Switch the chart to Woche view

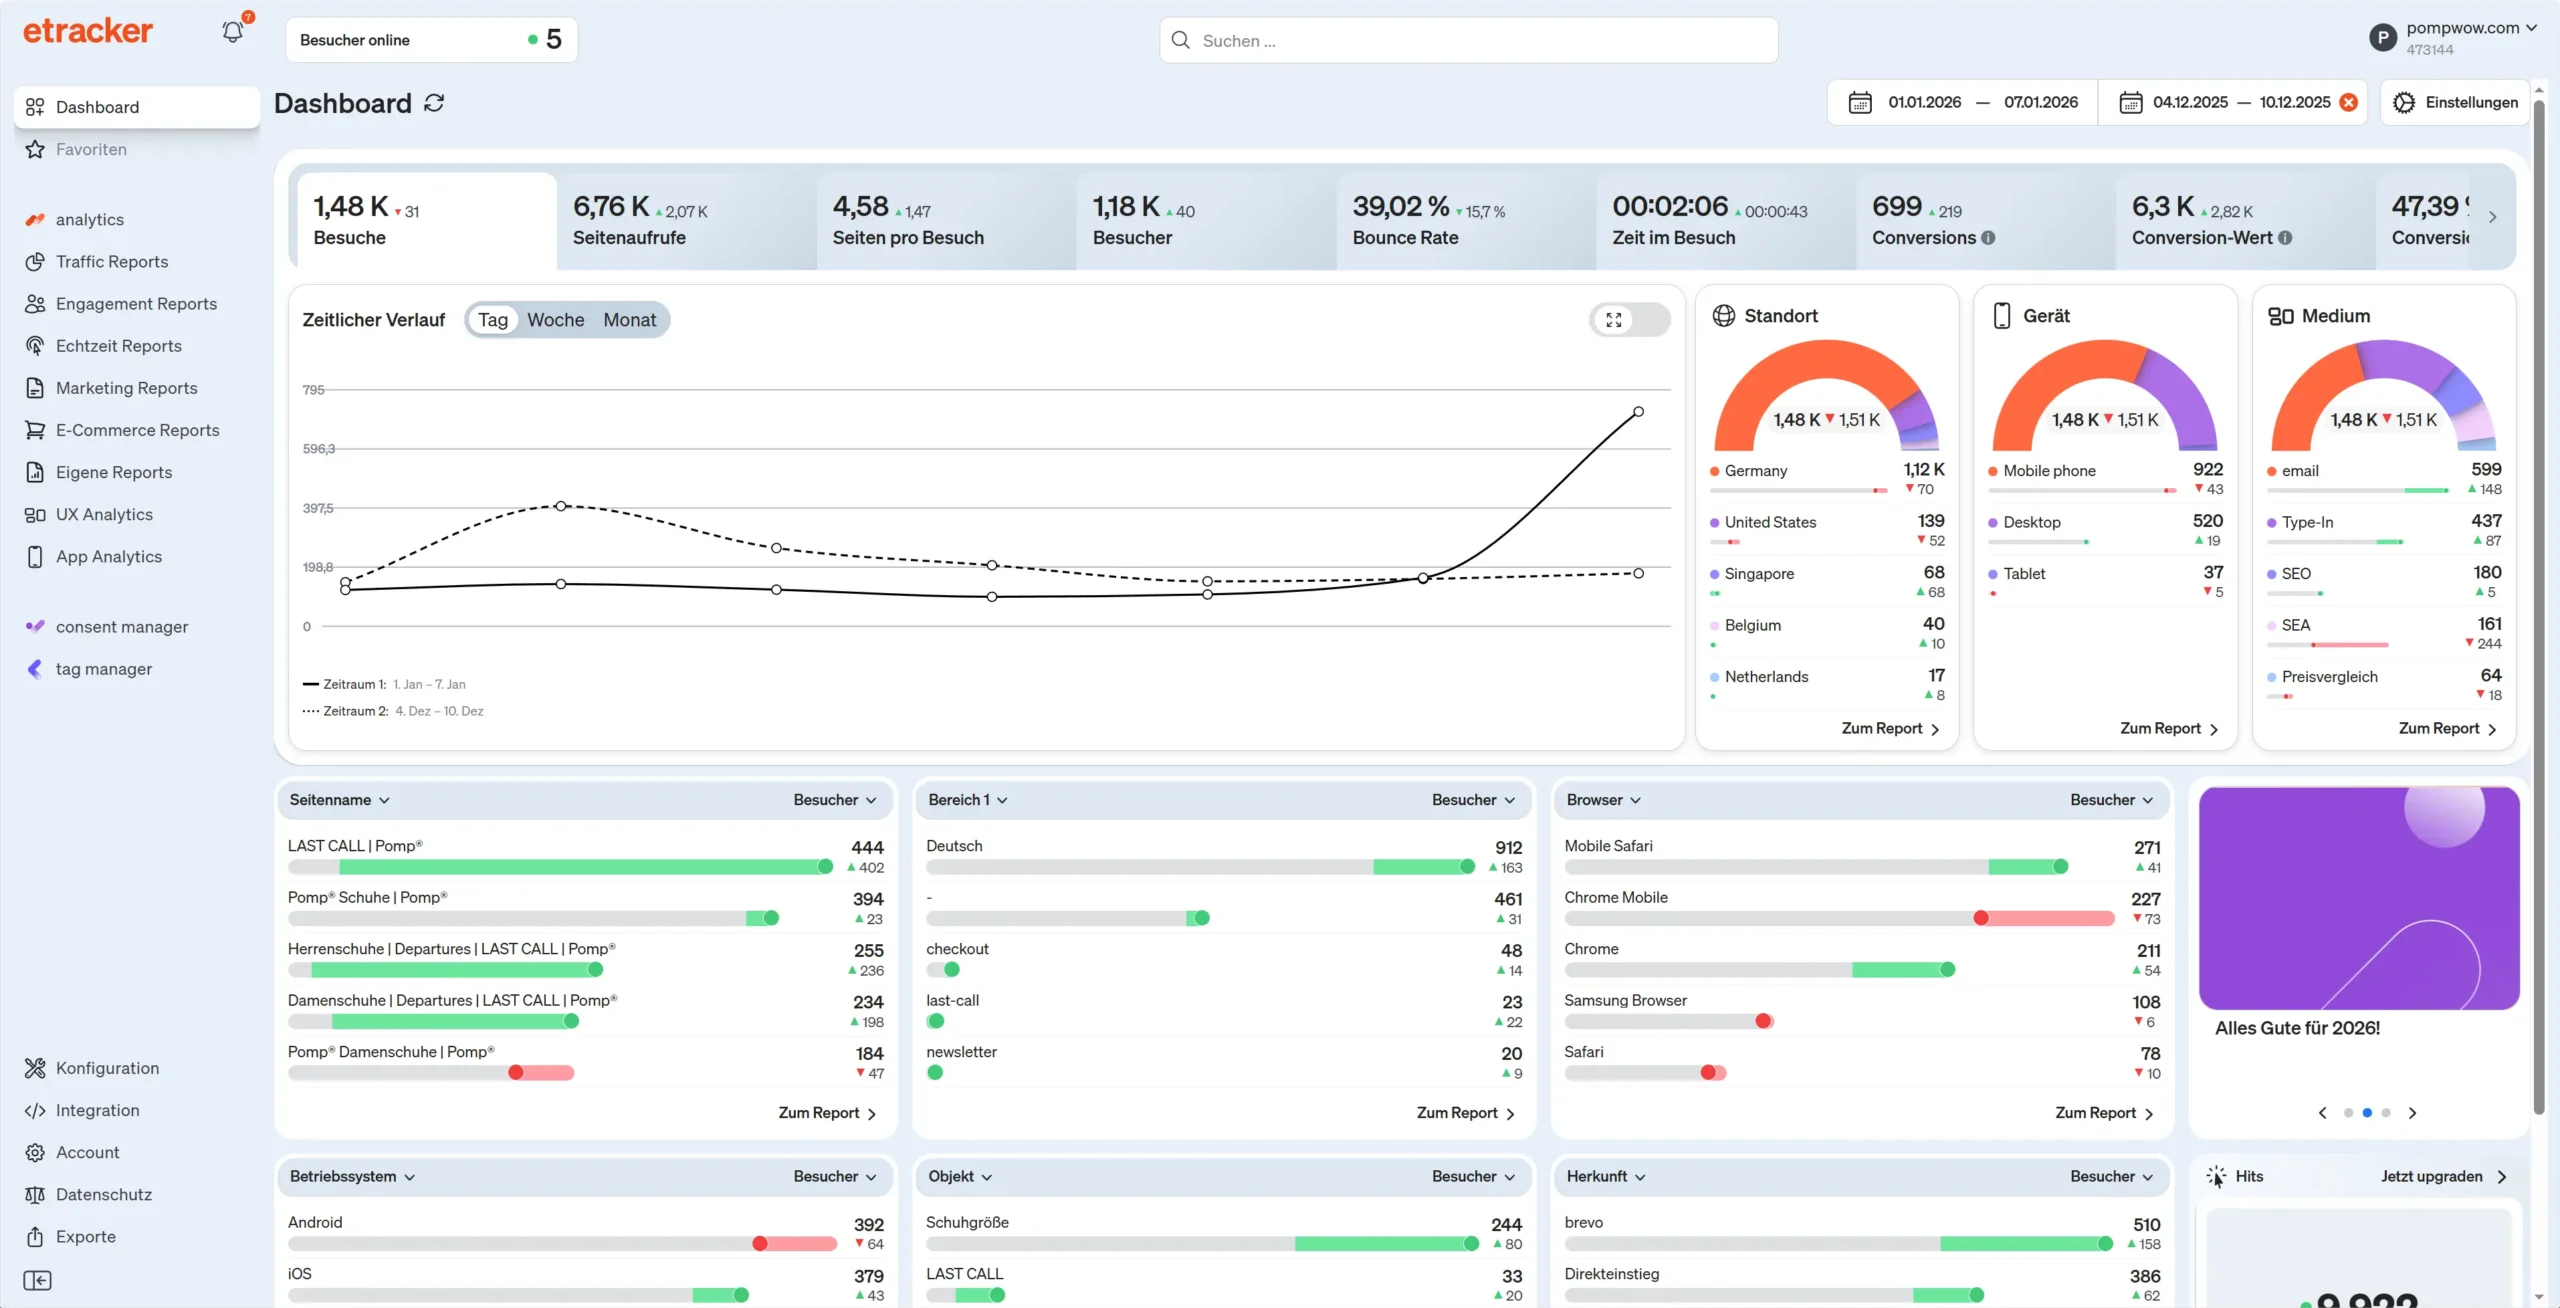pyautogui.click(x=556, y=319)
